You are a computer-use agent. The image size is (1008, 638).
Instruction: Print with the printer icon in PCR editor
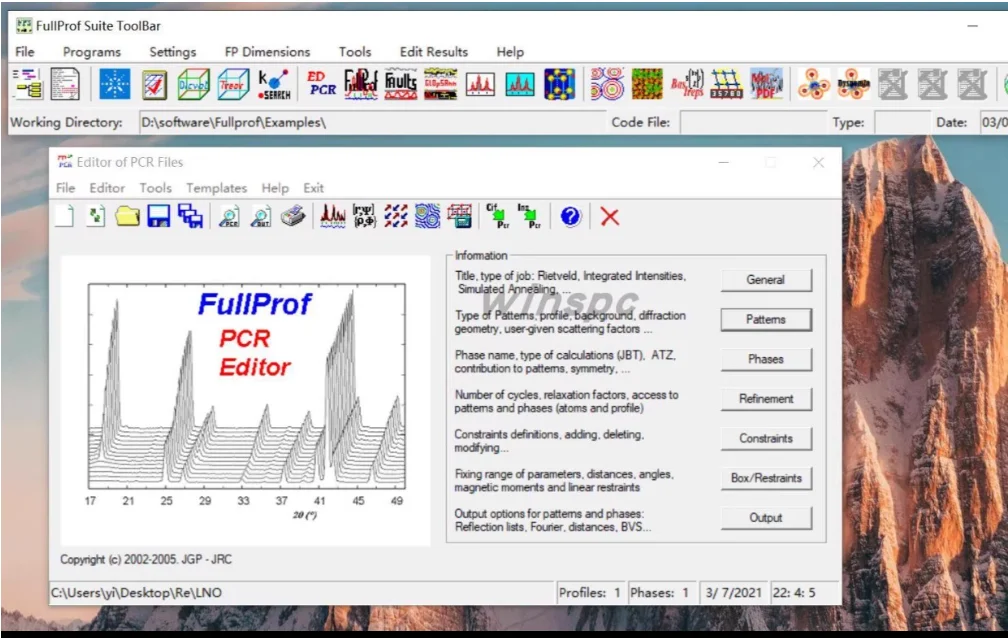coord(292,216)
